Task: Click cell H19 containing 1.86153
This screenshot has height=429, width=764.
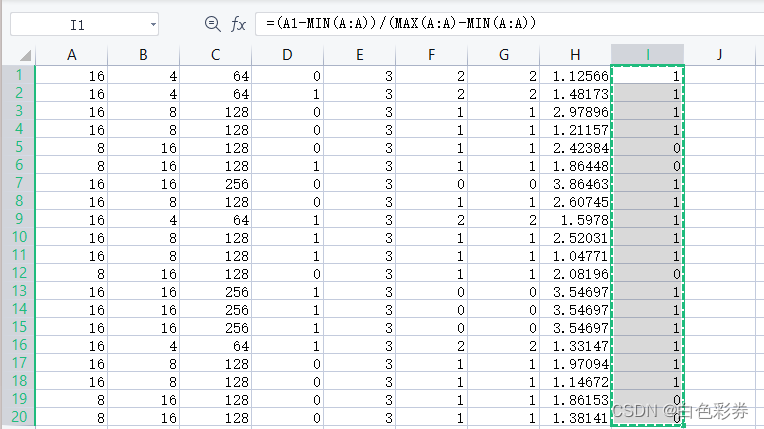Action: (x=575, y=400)
